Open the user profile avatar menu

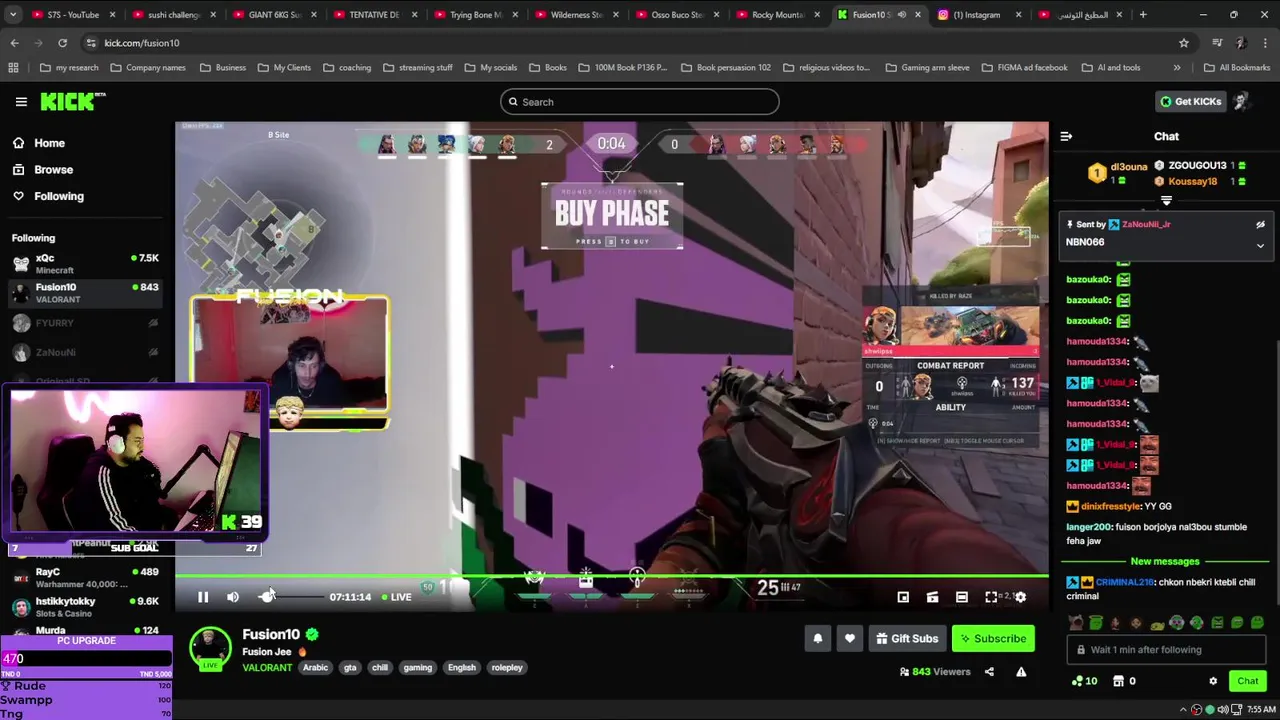tap(1241, 101)
